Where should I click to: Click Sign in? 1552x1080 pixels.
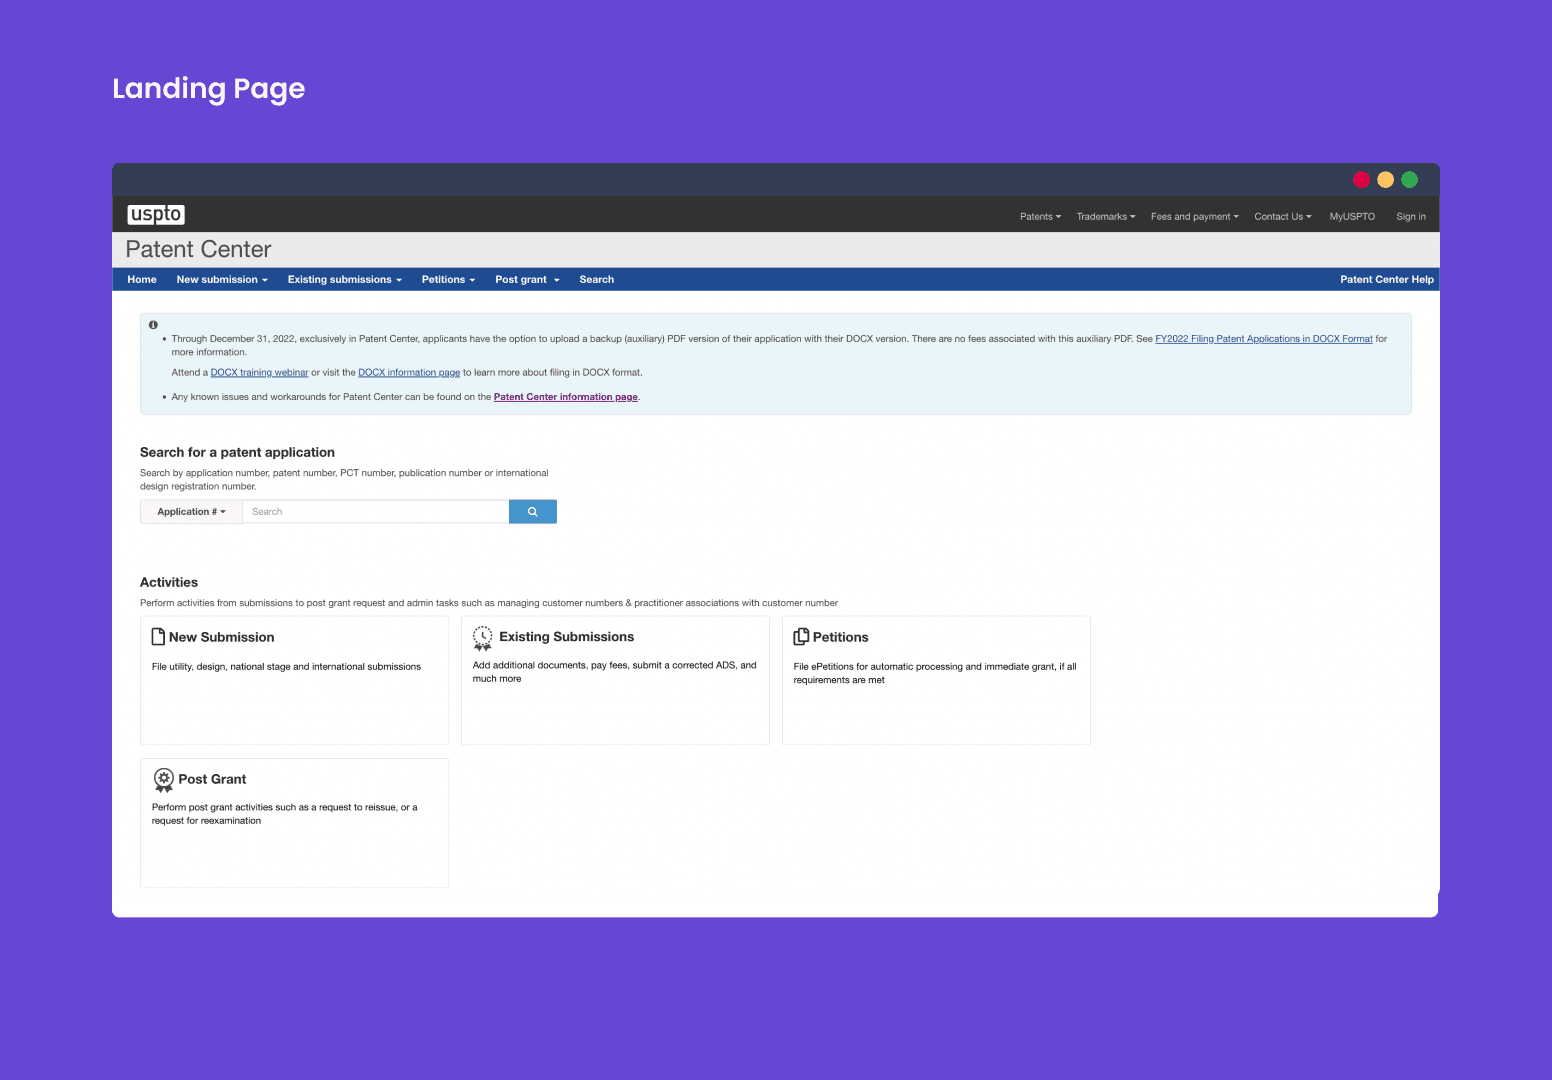1411,217
